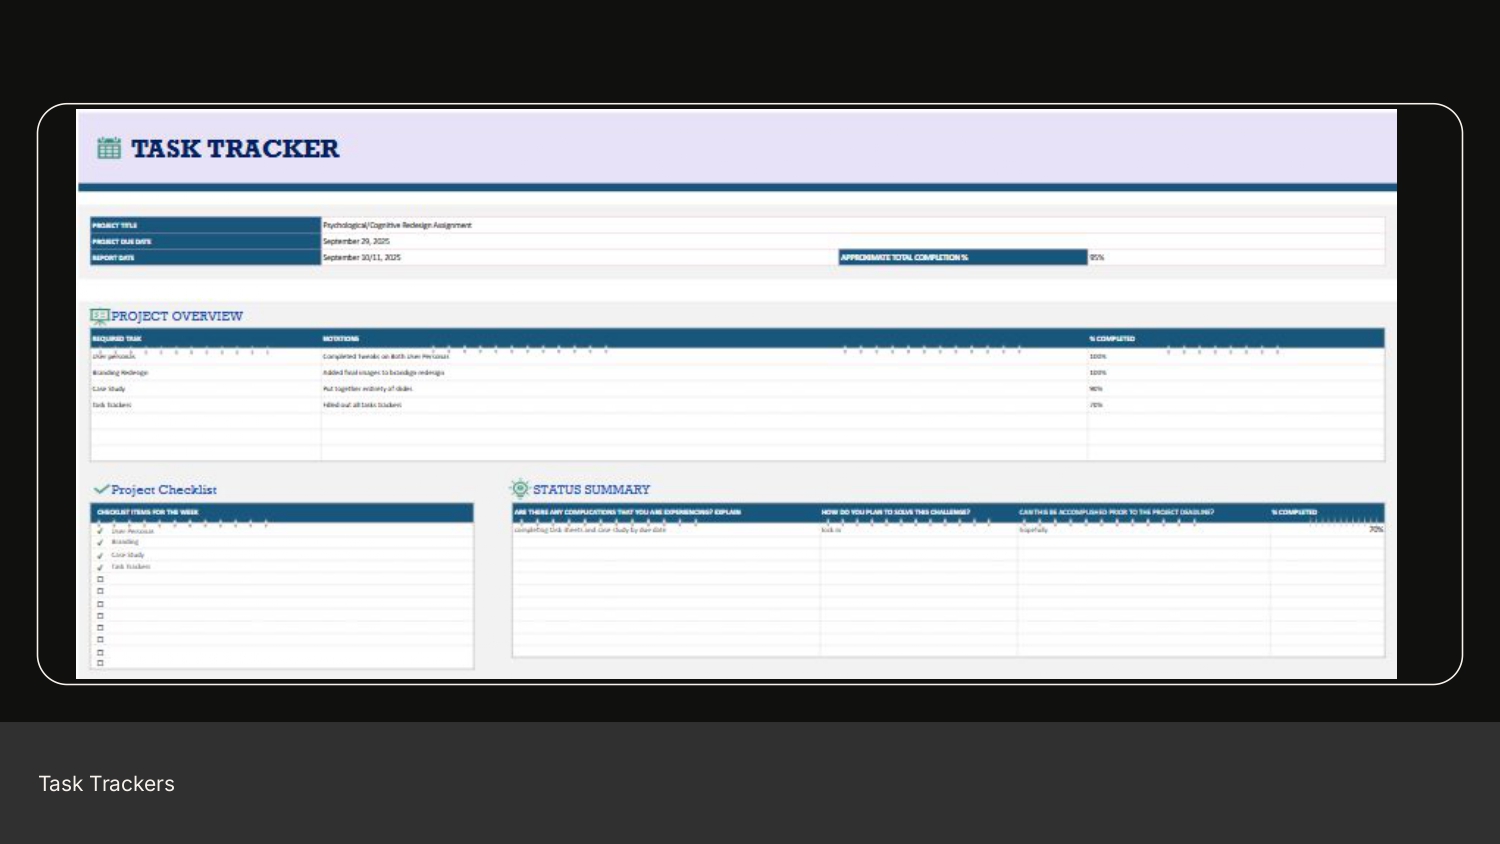Click the Psychological/Cognitive Redesign Assignment title text

click(x=397, y=225)
